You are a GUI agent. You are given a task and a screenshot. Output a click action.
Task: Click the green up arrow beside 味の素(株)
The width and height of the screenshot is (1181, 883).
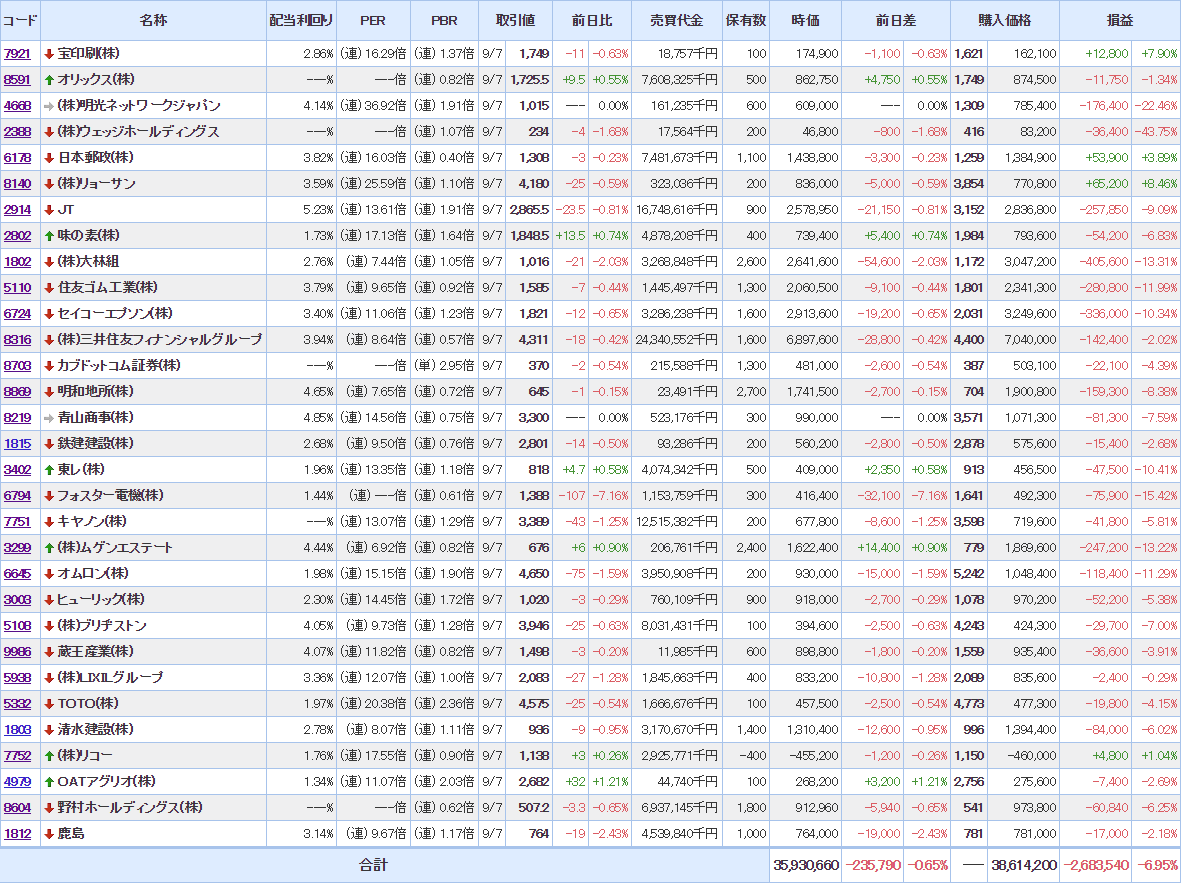(x=49, y=236)
